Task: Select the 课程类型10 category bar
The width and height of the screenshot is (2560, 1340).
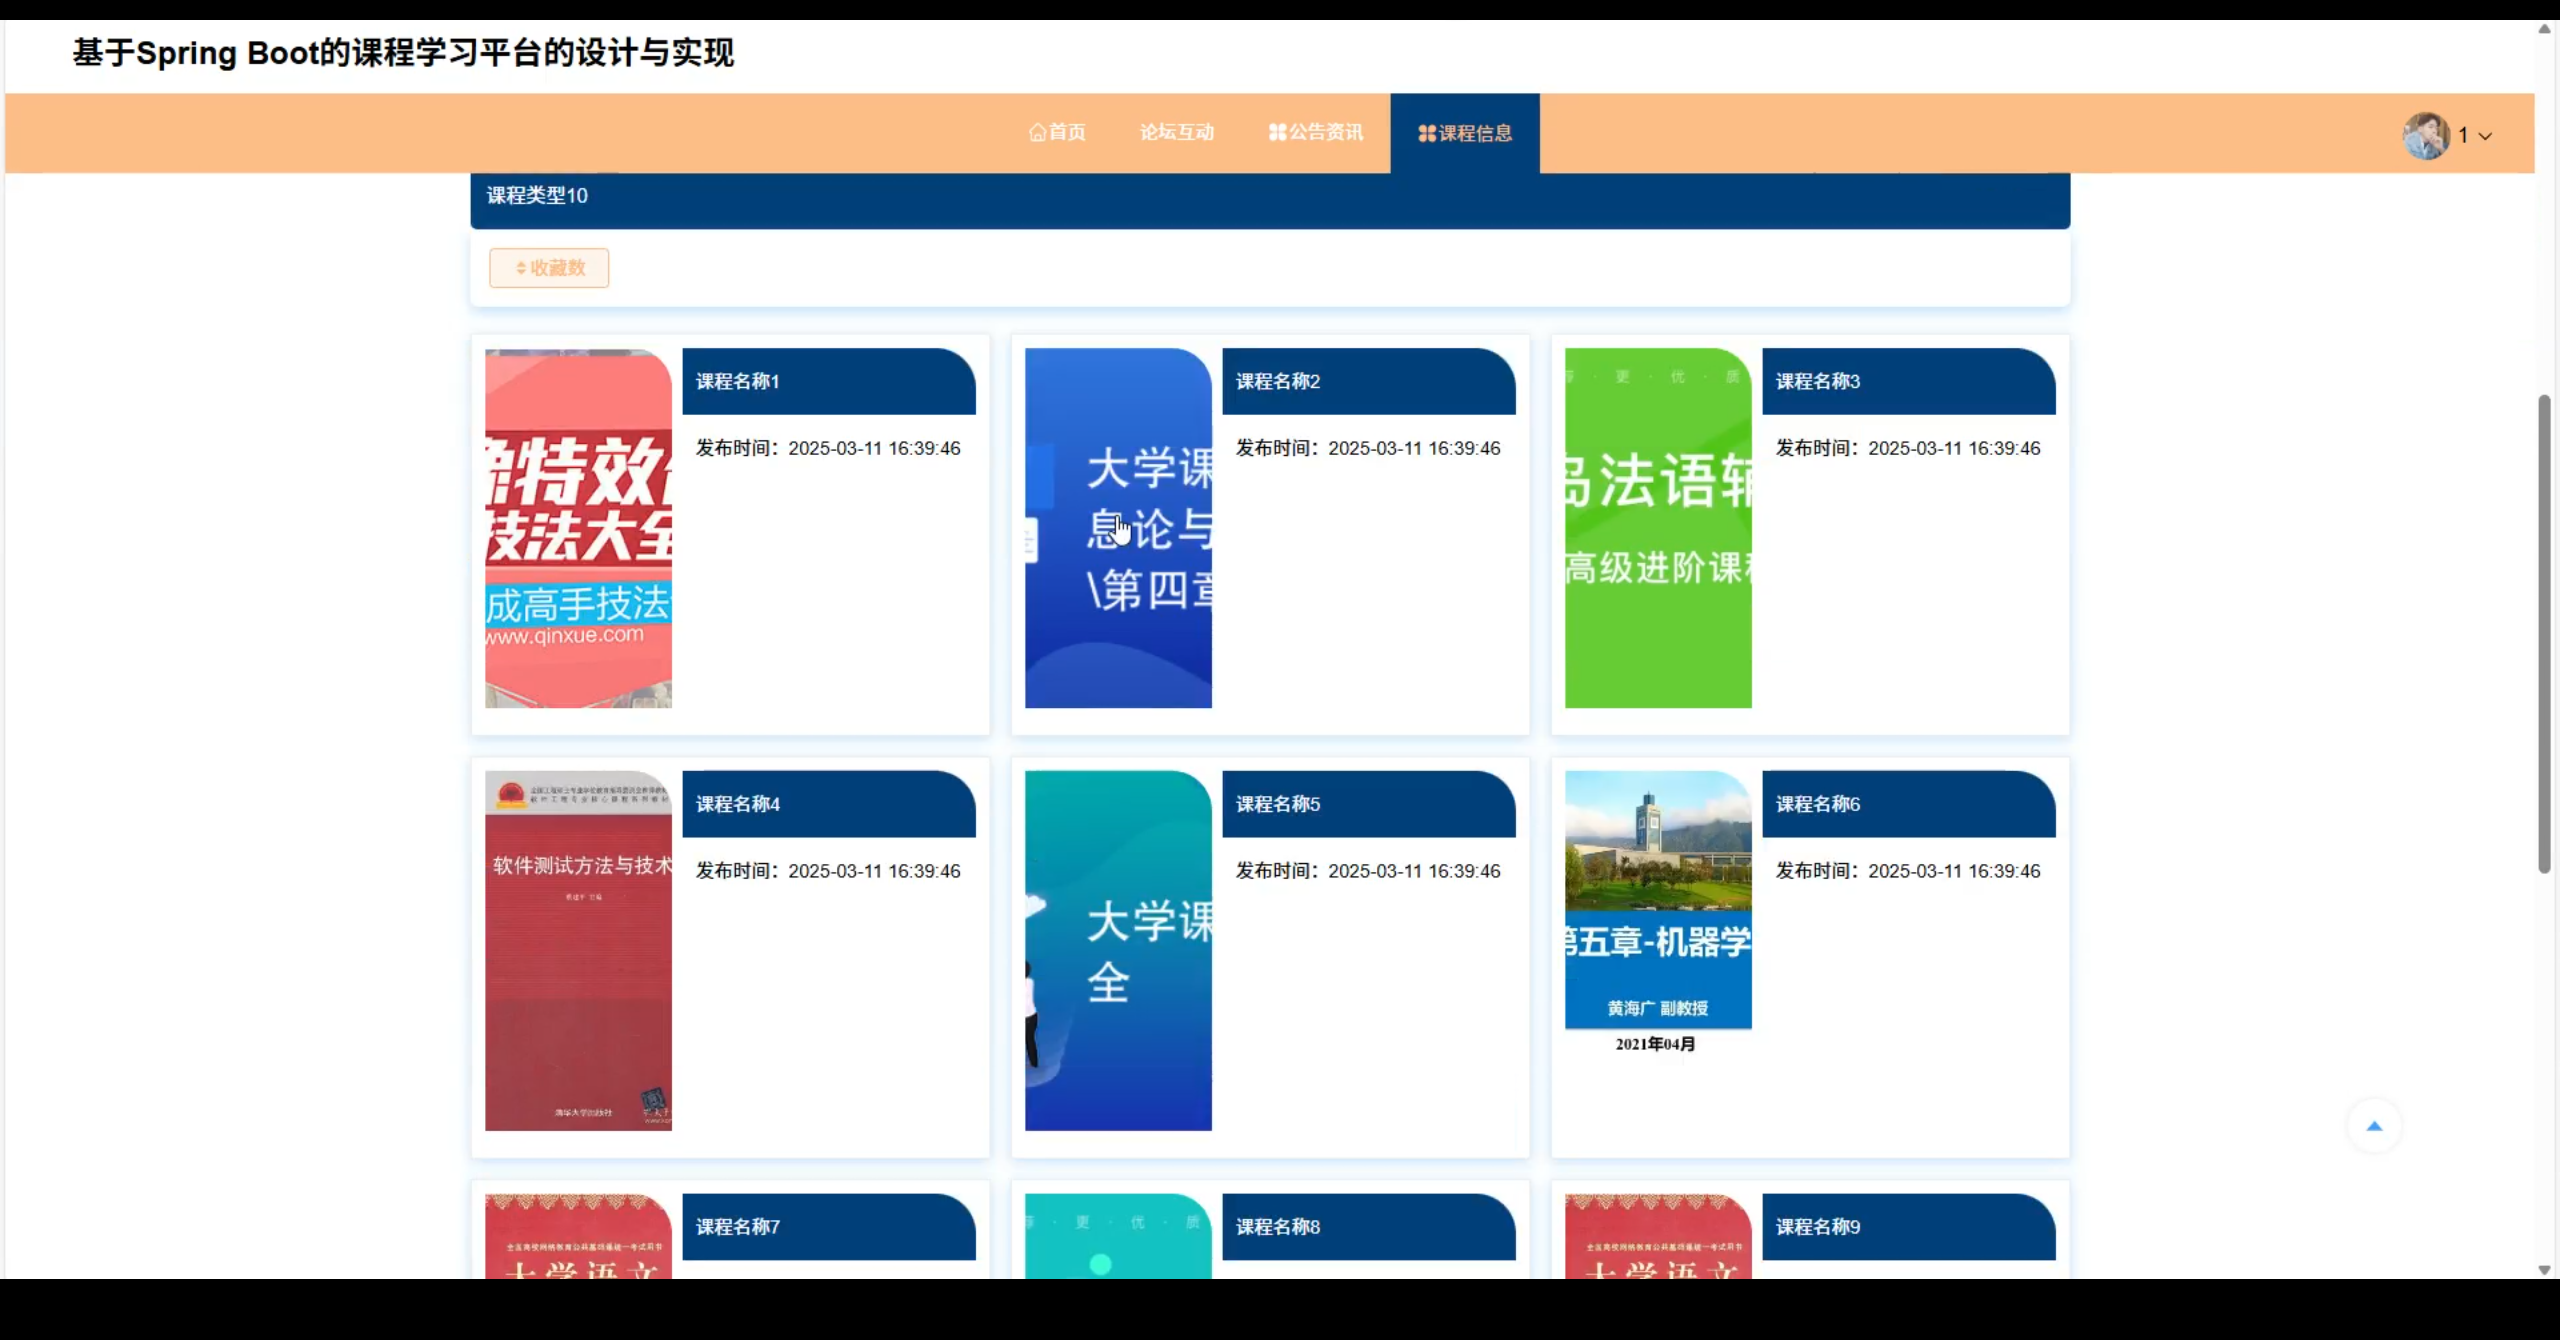Action: (x=538, y=196)
